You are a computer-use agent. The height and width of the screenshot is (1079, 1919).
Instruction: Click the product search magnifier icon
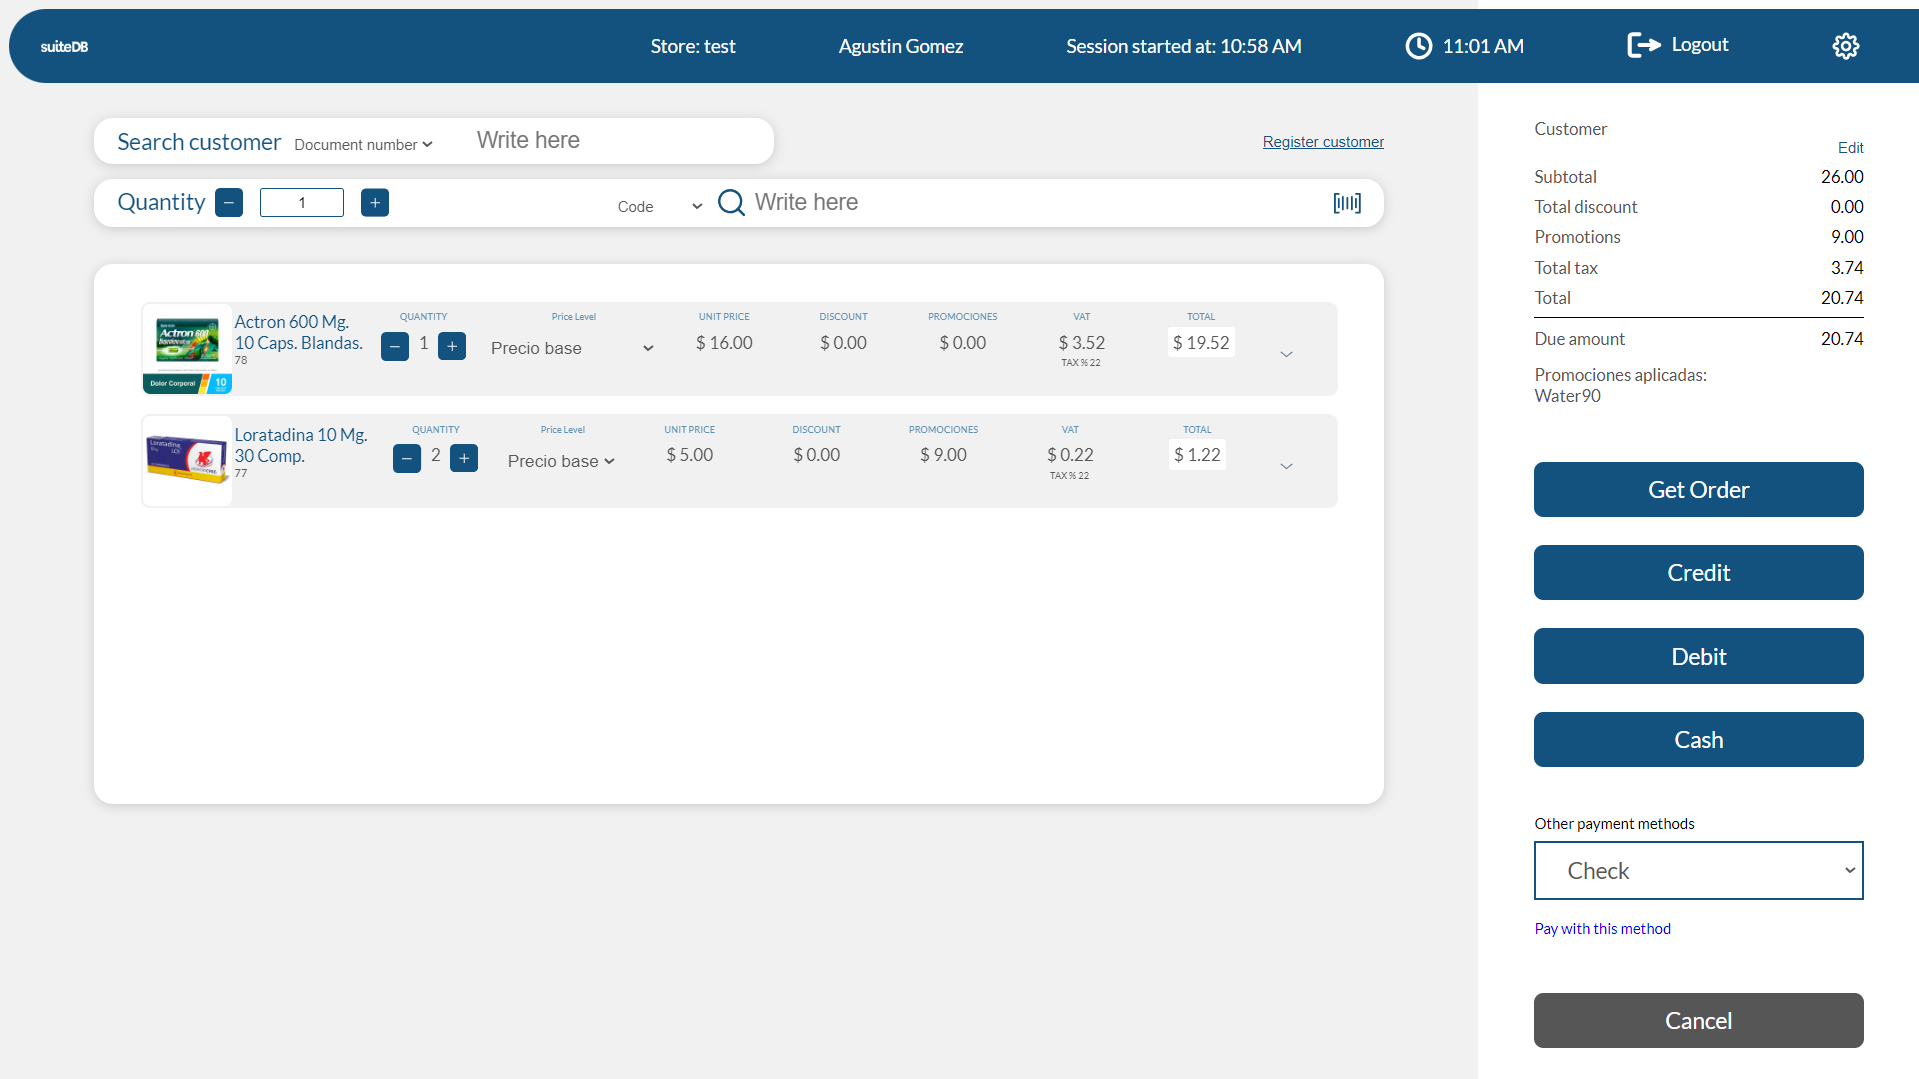(731, 203)
